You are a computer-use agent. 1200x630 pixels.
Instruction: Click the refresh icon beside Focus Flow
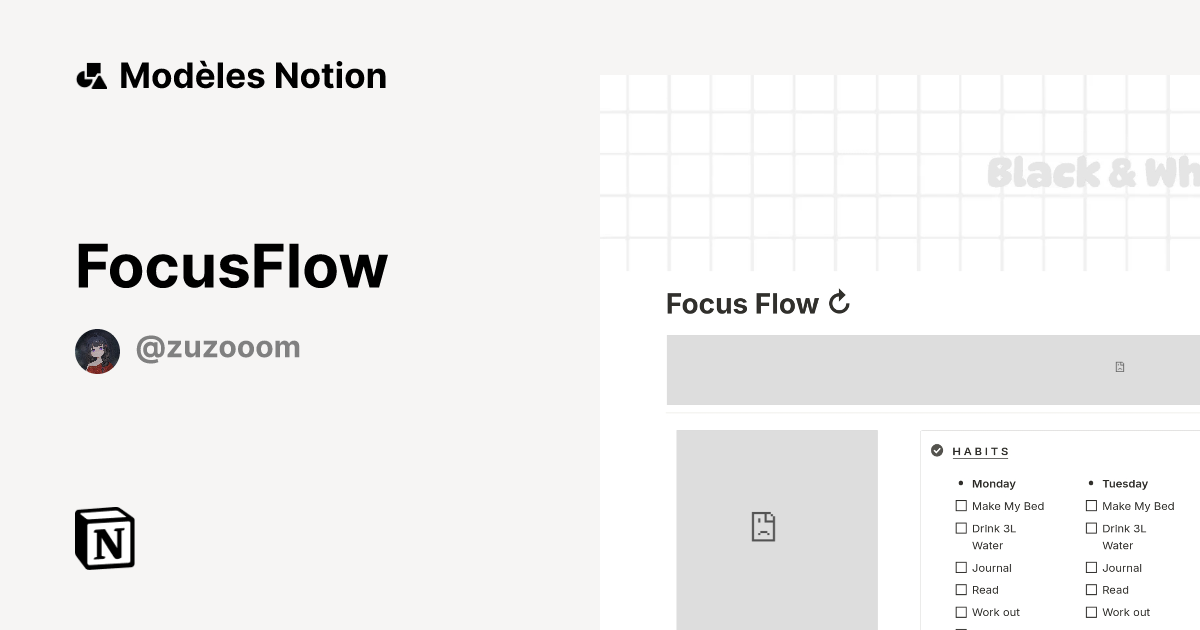click(x=839, y=302)
